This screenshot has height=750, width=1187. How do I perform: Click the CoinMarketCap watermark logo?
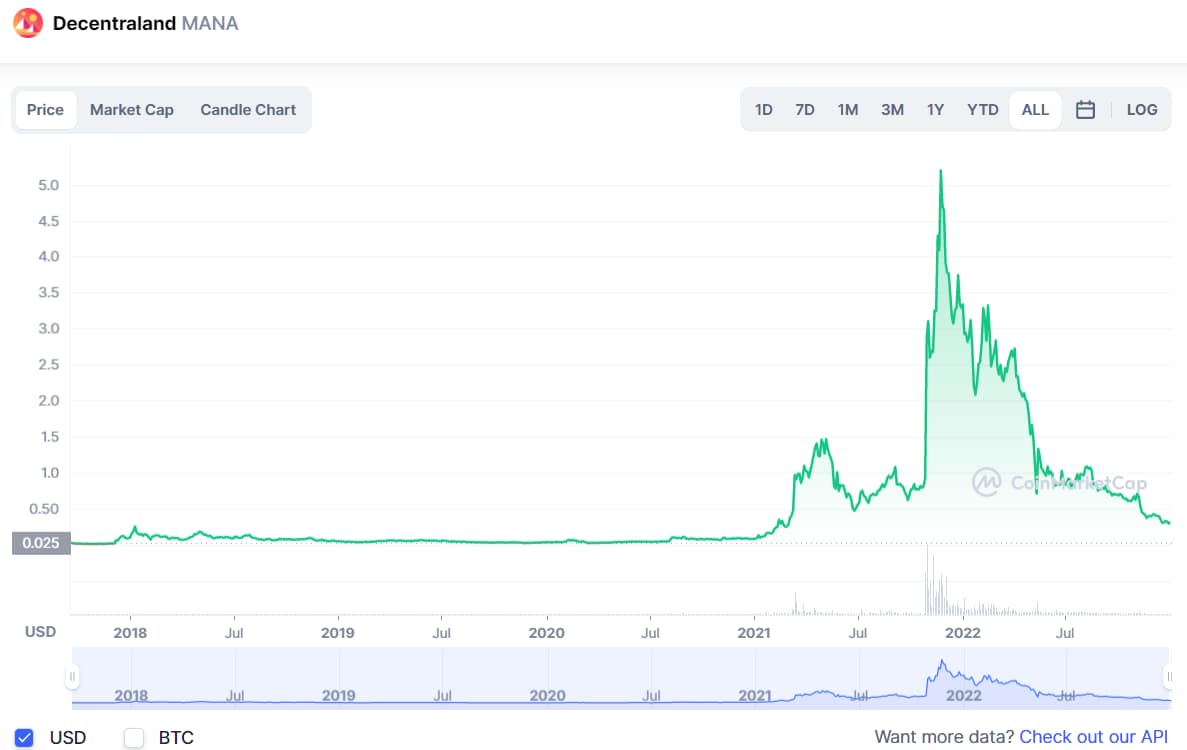click(987, 483)
